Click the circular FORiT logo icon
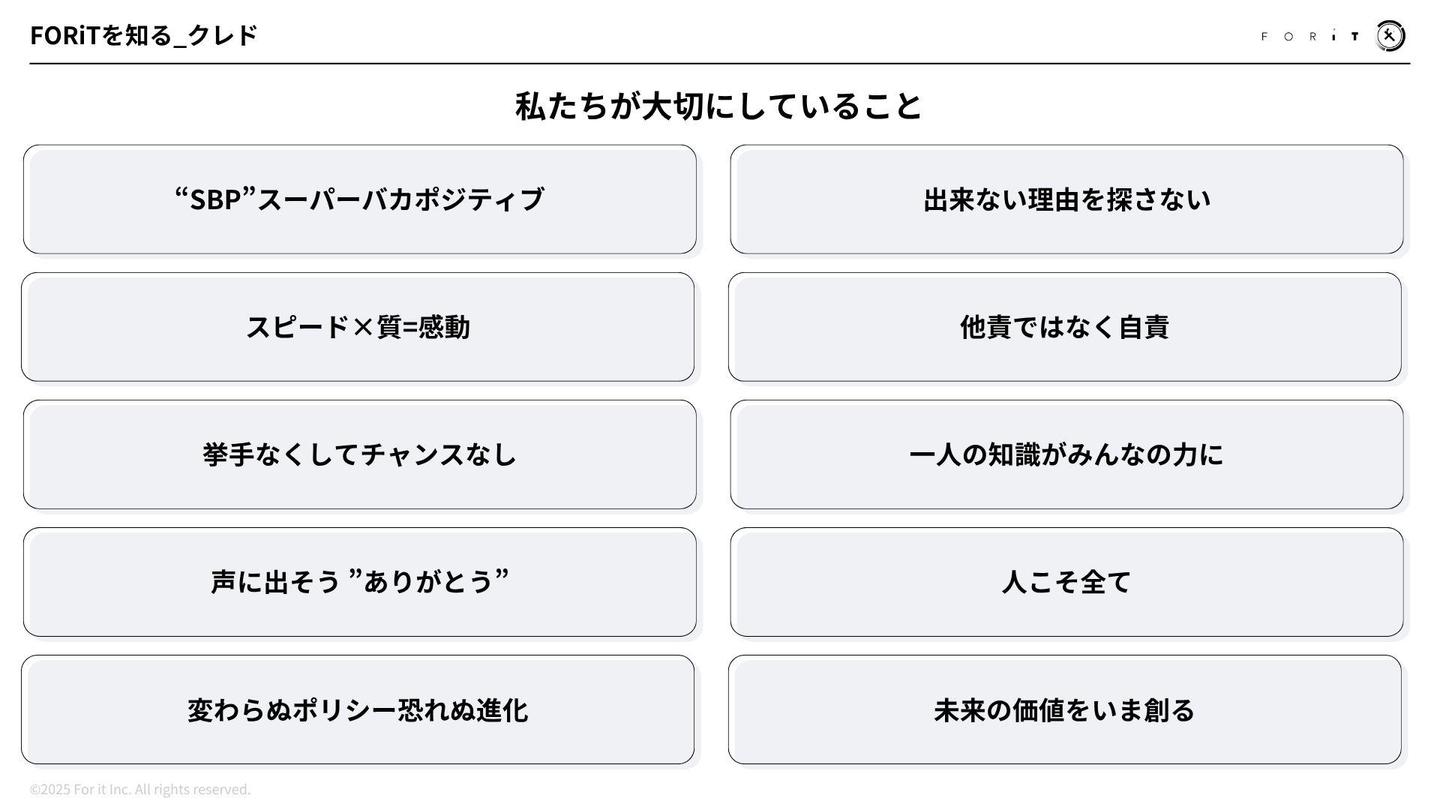 [x=1390, y=36]
